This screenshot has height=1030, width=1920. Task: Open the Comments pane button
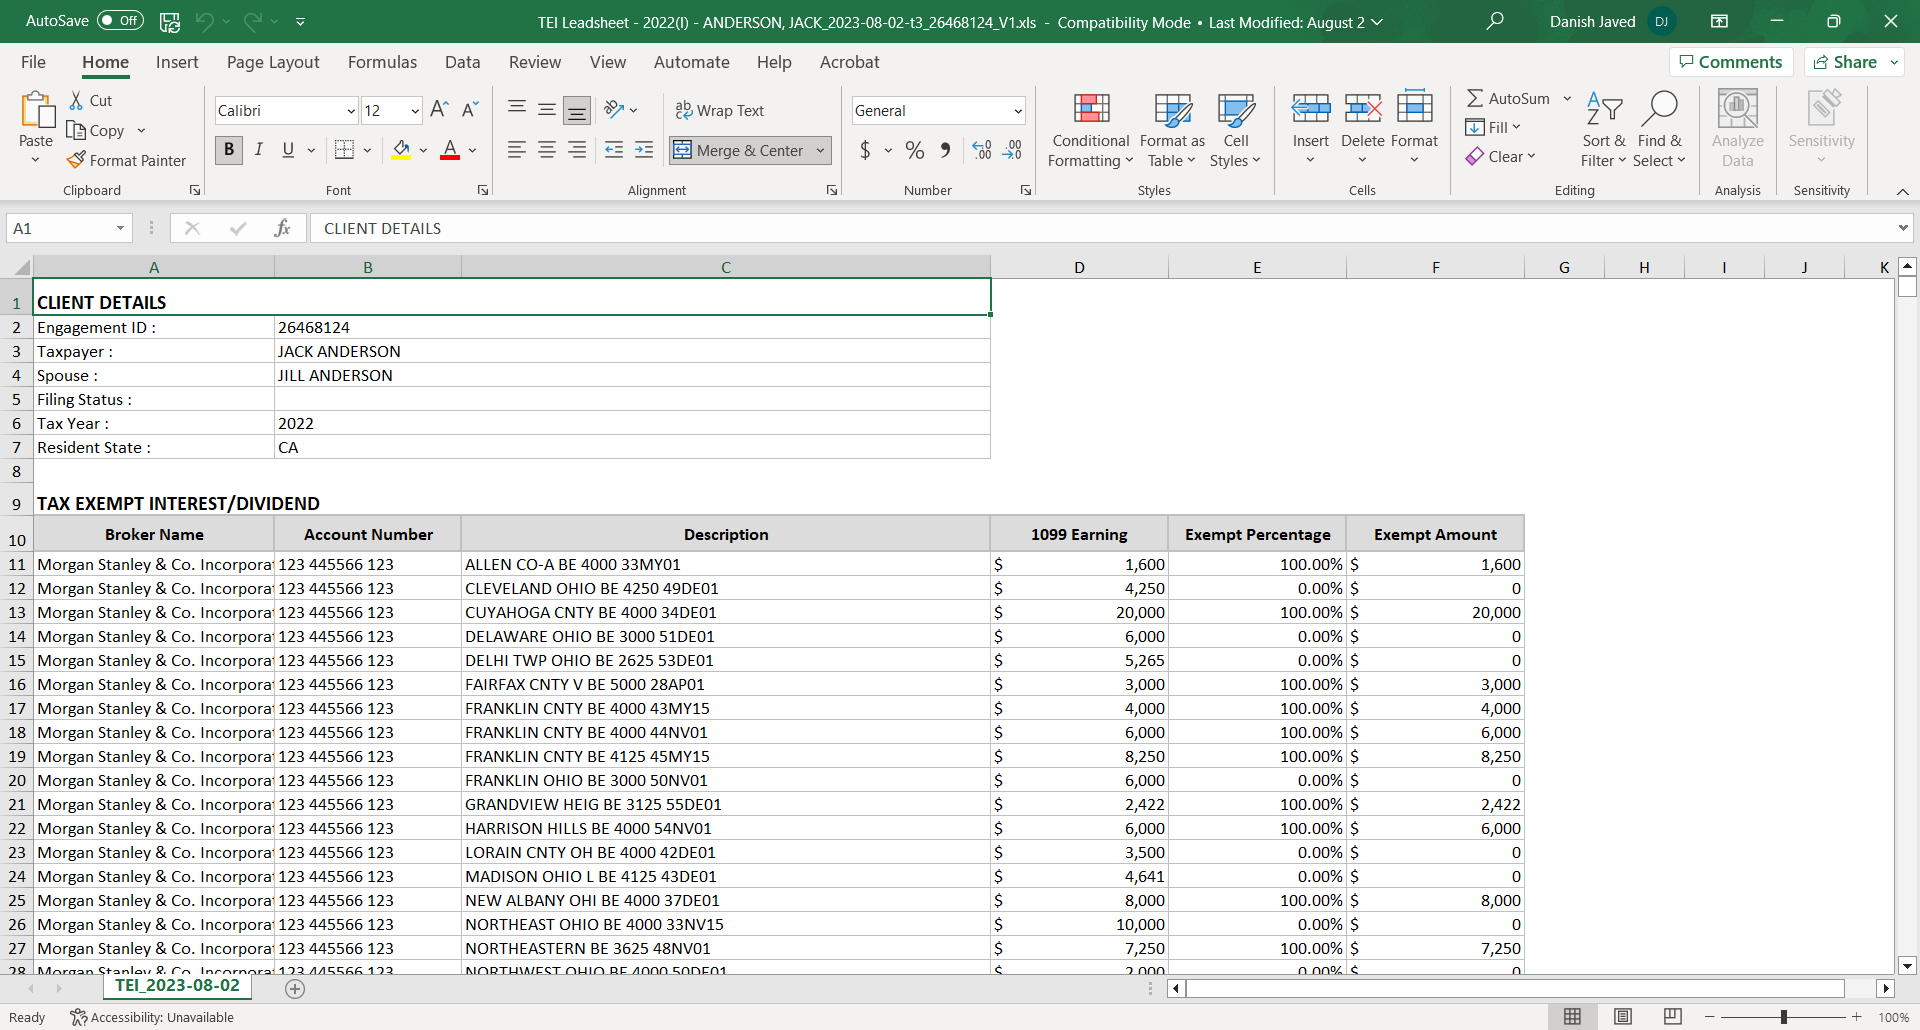pyautogui.click(x=1731, y=62)
